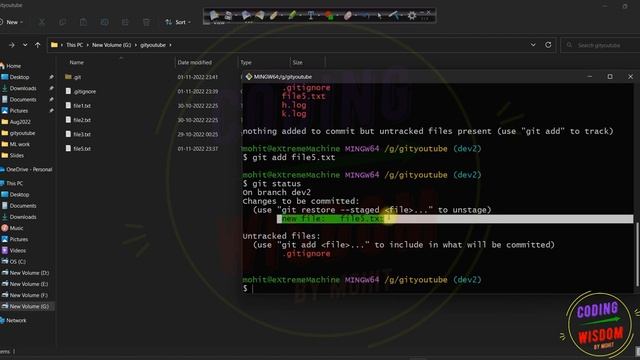640x360 pixels.
Task: Click gityoutube breadcrumb segment
Action: [153, 45]
